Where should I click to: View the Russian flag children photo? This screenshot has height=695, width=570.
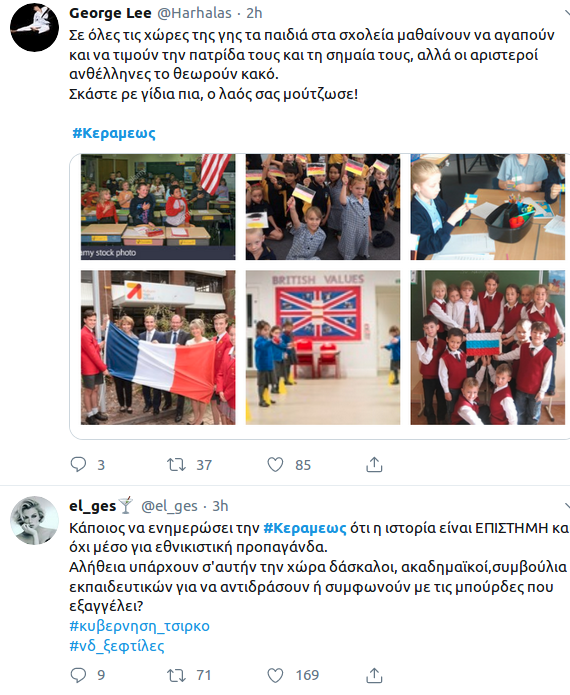pyautogui.click(x=488, y=348)
